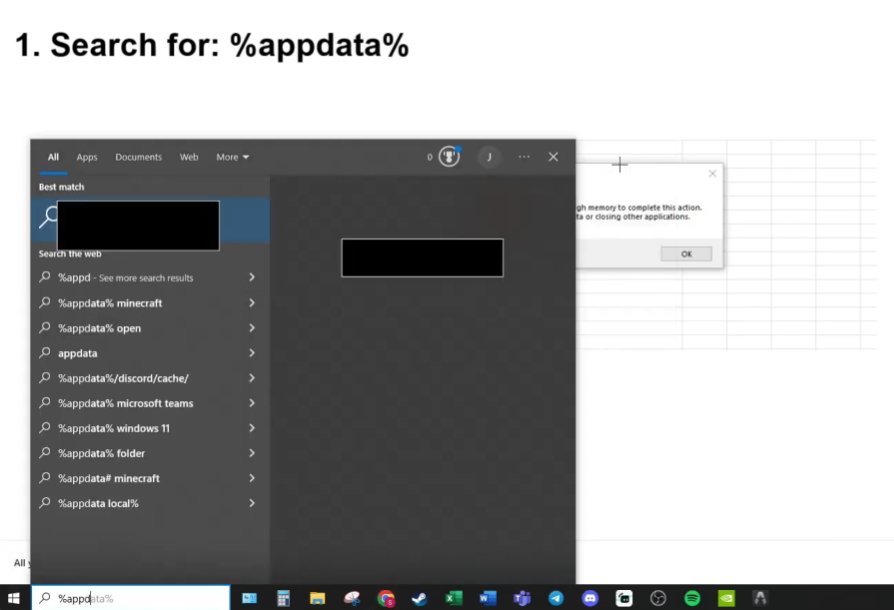Viewport: 894px width, 610px height.
Task: Launch Steam from the taskbar
Action: coord(419,598)
